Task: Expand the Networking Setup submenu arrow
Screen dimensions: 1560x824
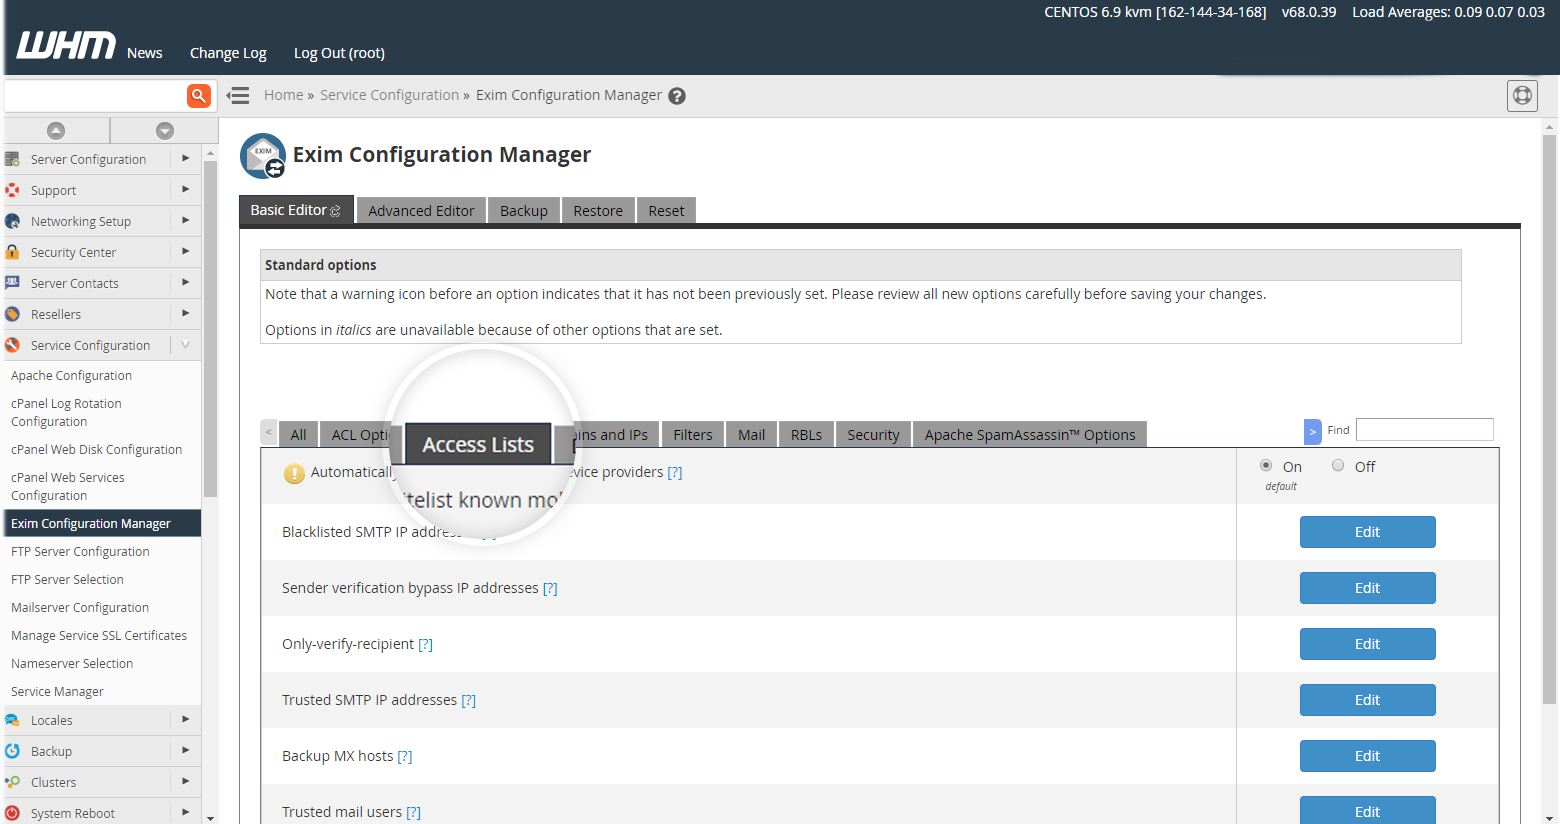Action: (185, 221)
